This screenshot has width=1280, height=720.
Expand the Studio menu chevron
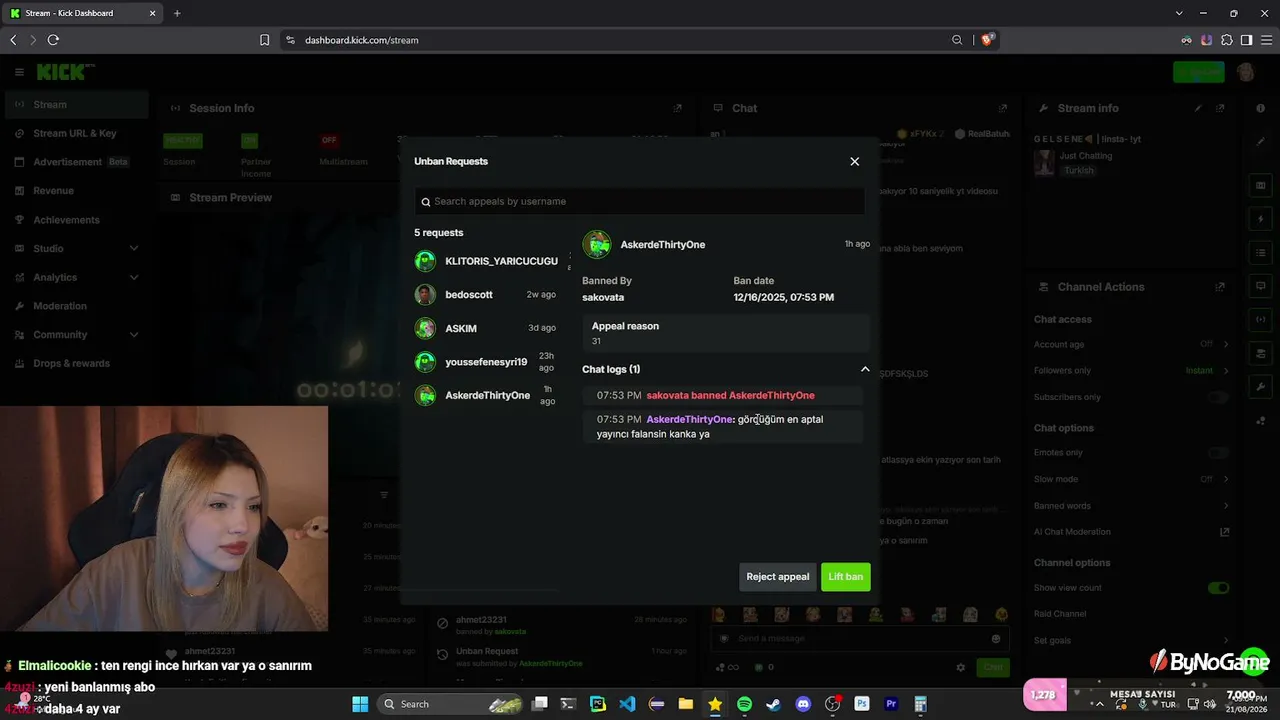pyautogui.click(x=134, y=248)
